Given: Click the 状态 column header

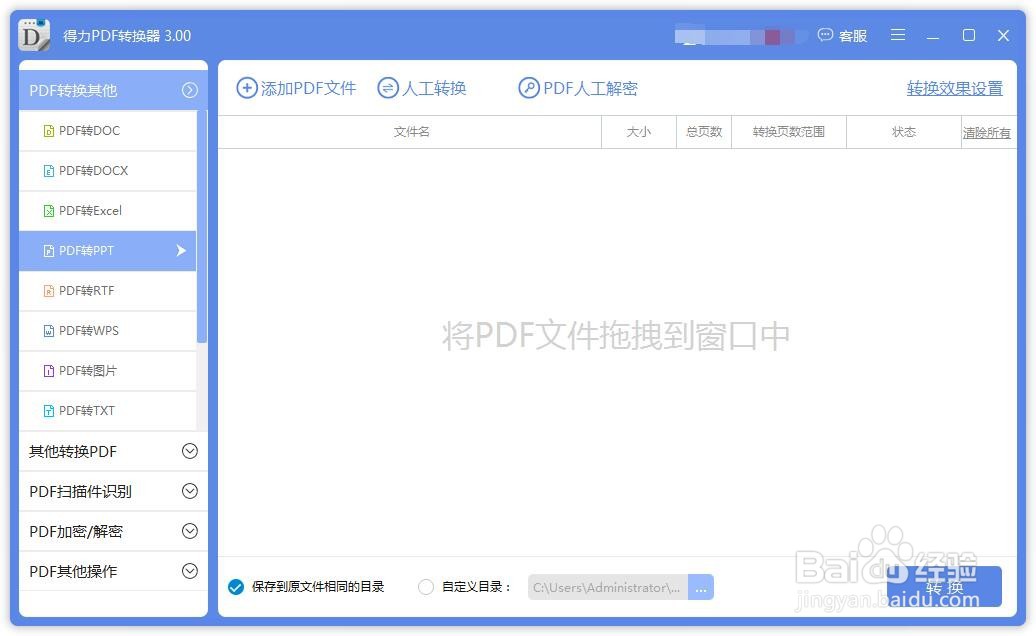Looking at the screenshot, I should (904, 132).
